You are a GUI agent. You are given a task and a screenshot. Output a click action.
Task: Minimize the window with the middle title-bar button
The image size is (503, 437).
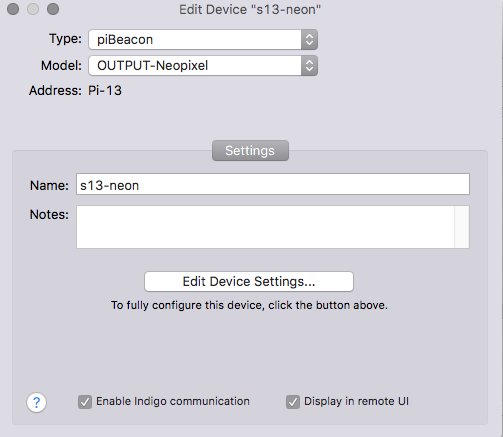pos(33,9)
